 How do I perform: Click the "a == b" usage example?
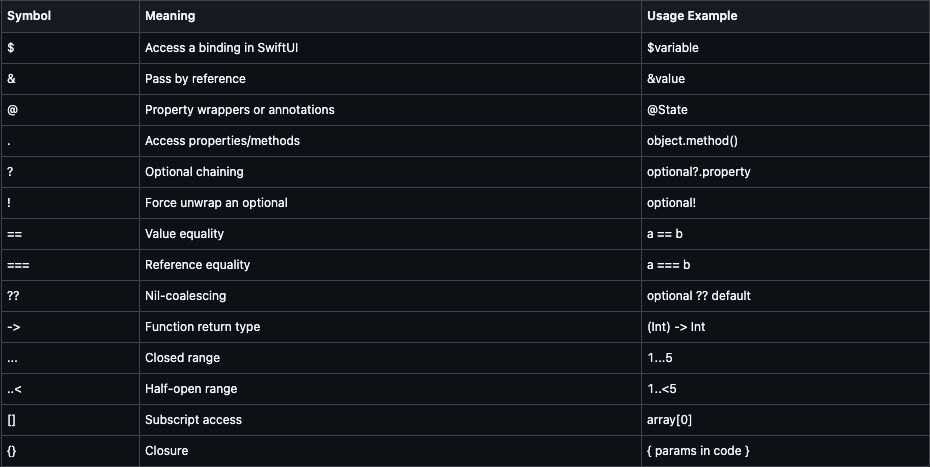pyautogui.click(x=664, y=234)
